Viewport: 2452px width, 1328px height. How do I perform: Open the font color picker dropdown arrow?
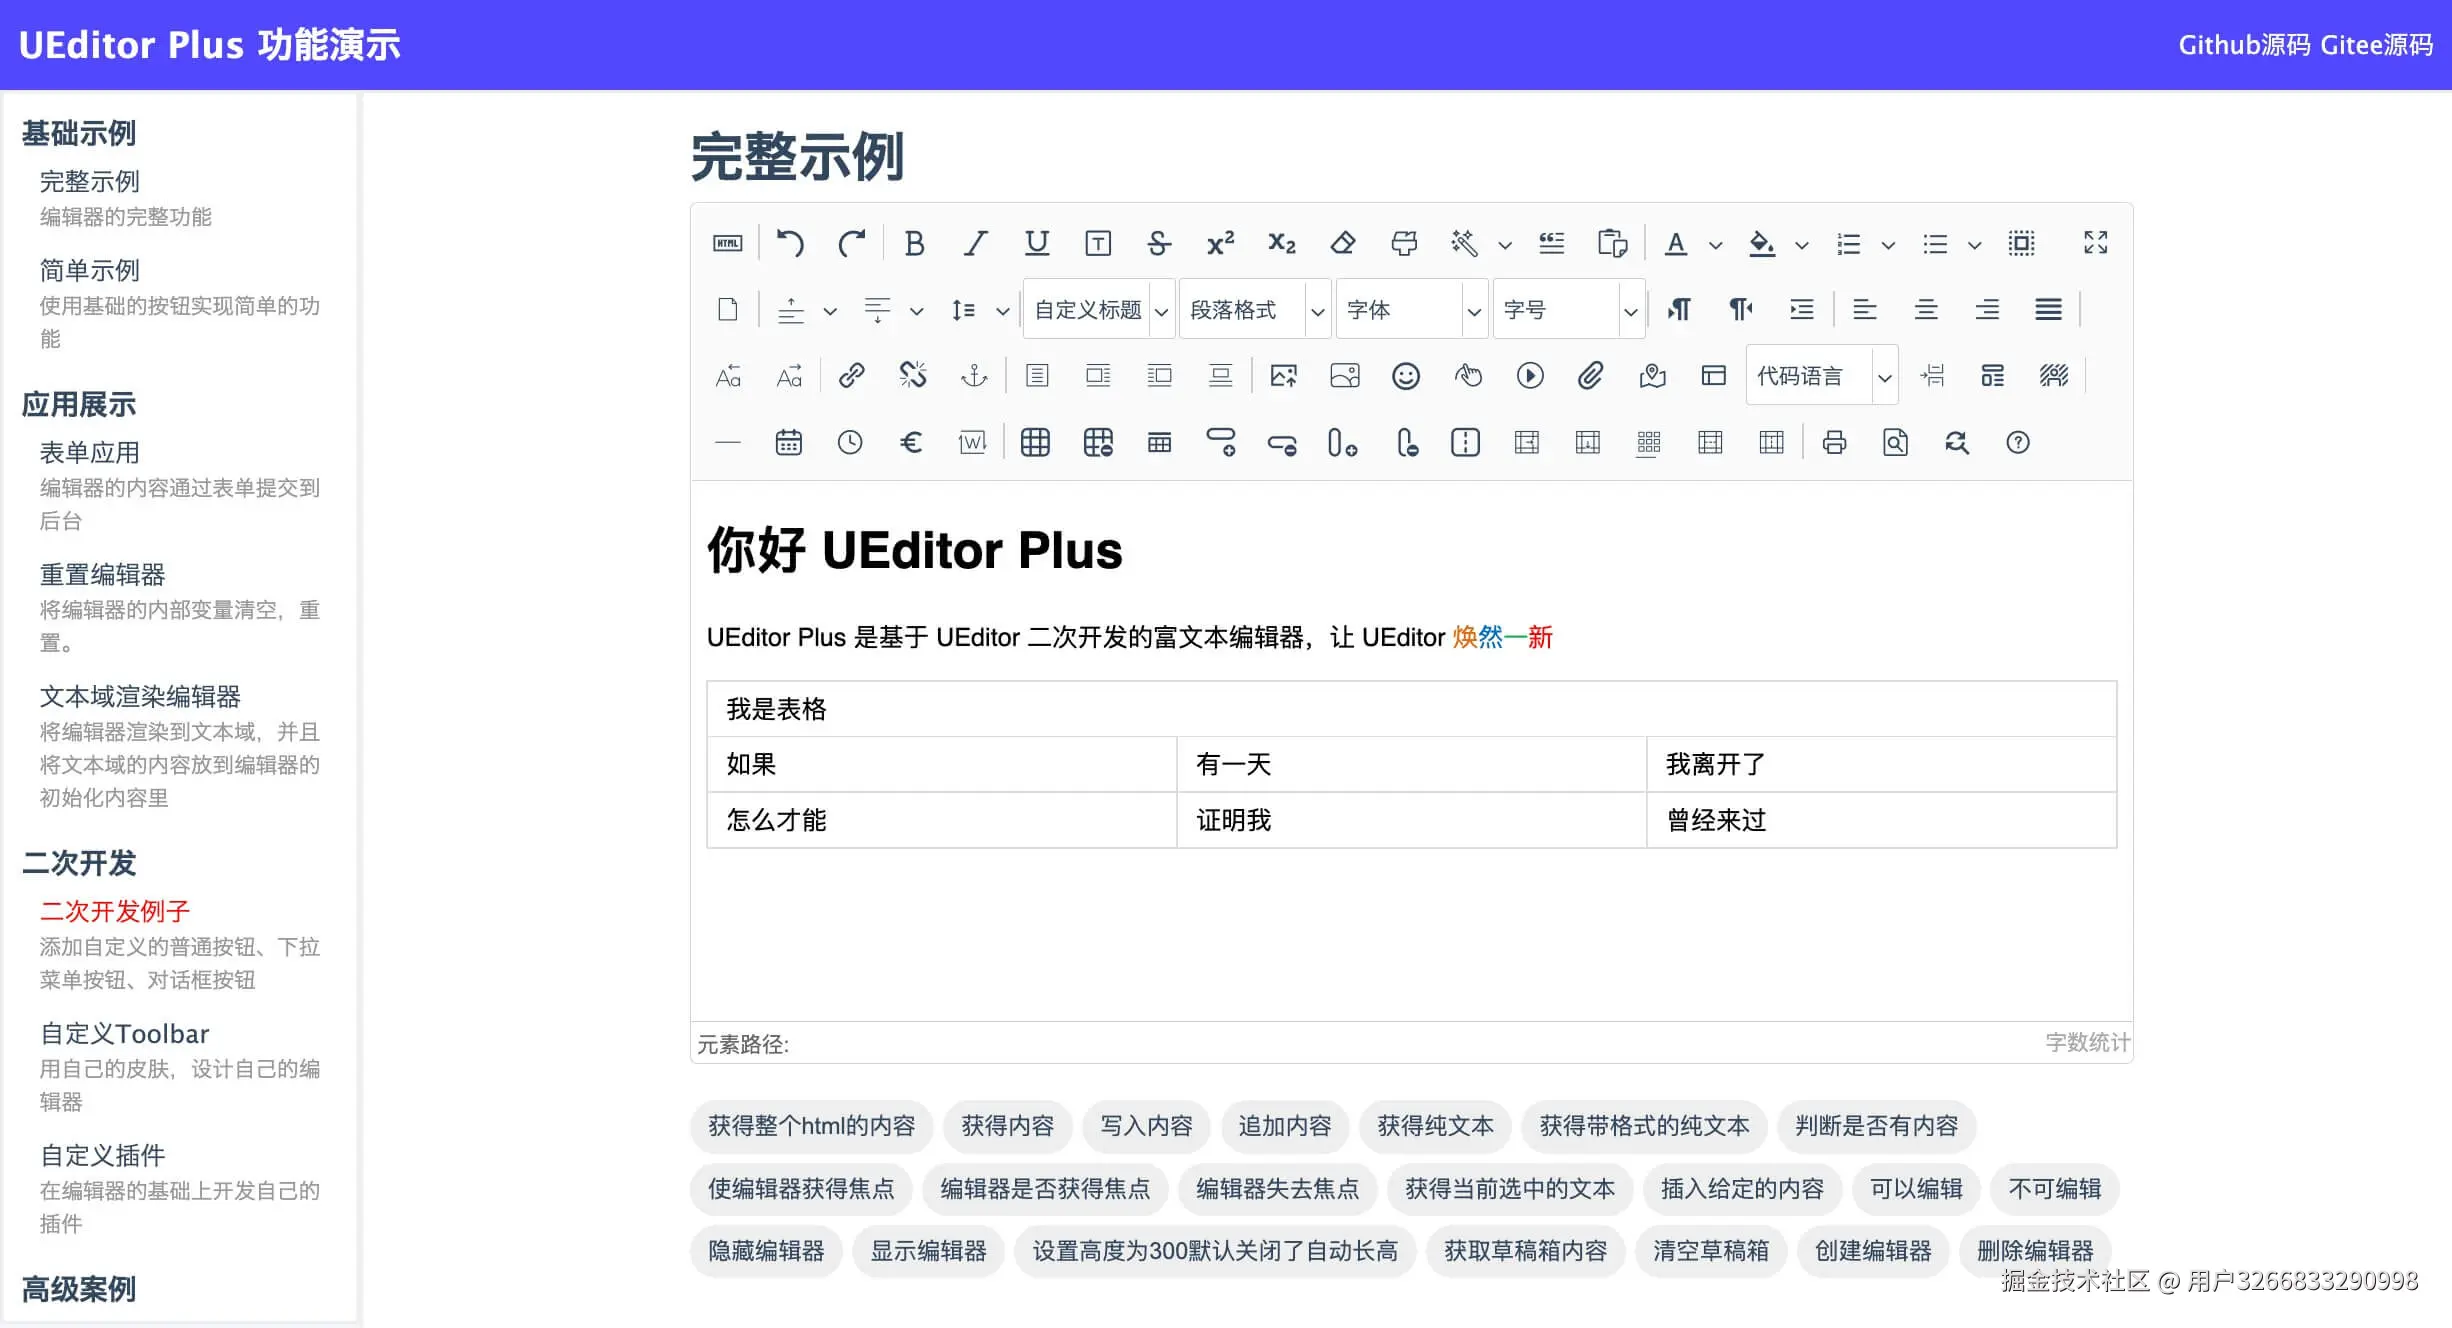tap(1715, 245)
